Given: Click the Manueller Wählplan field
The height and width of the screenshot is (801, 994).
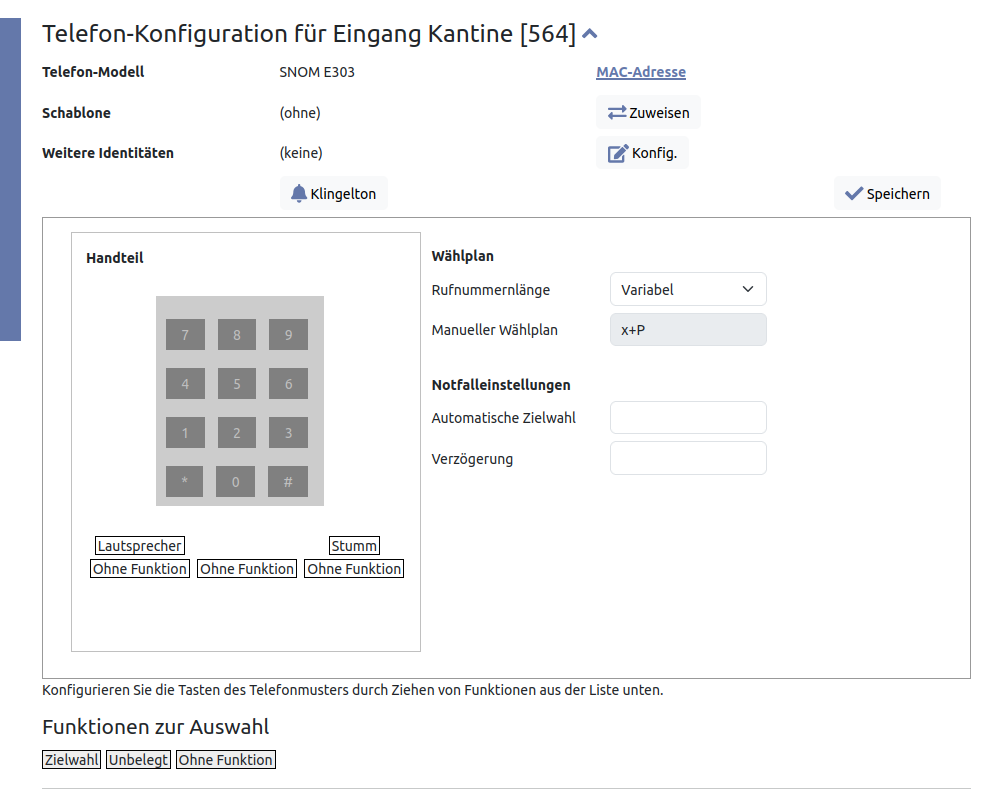Looking at the screenshot, I should (x=688, y=330).
